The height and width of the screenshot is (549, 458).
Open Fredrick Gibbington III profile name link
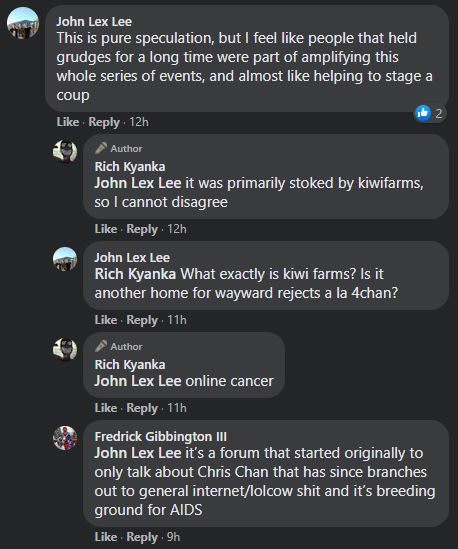pyautogui.click(x=161, y=437)
